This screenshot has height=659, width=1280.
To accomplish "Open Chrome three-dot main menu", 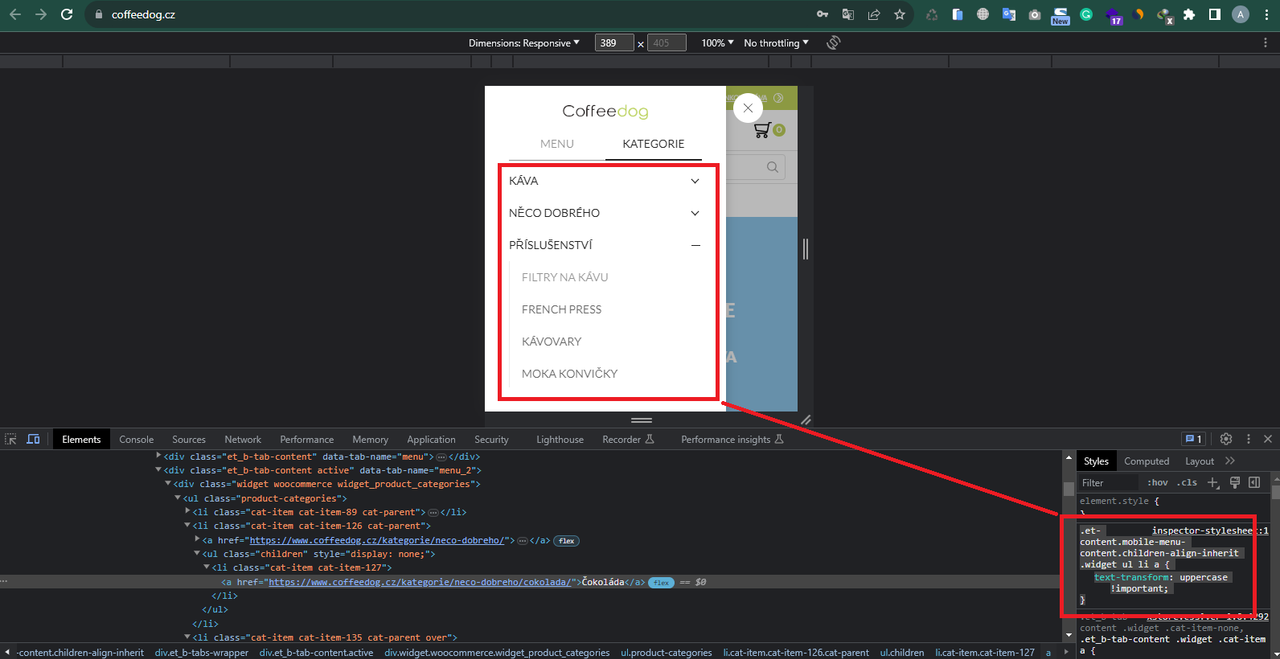I will (1266, 15).
